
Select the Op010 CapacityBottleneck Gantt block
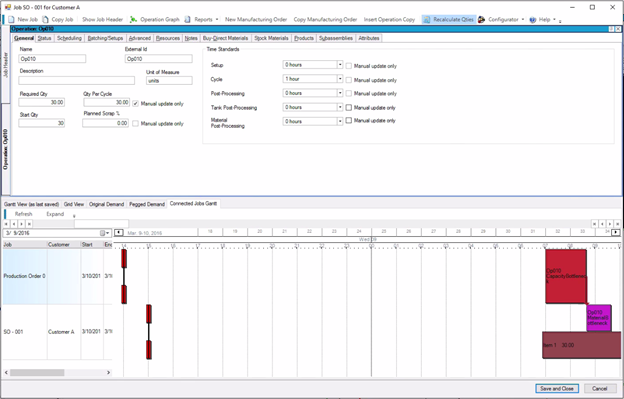coord(566,276)
